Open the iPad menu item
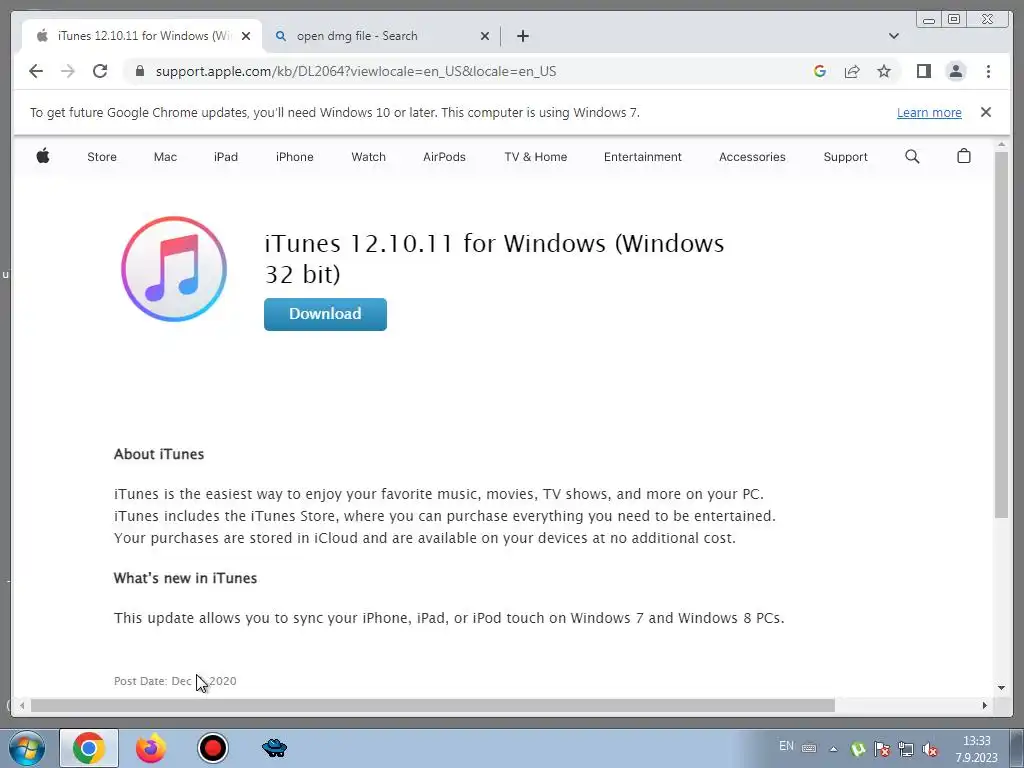 coord(226,157)
